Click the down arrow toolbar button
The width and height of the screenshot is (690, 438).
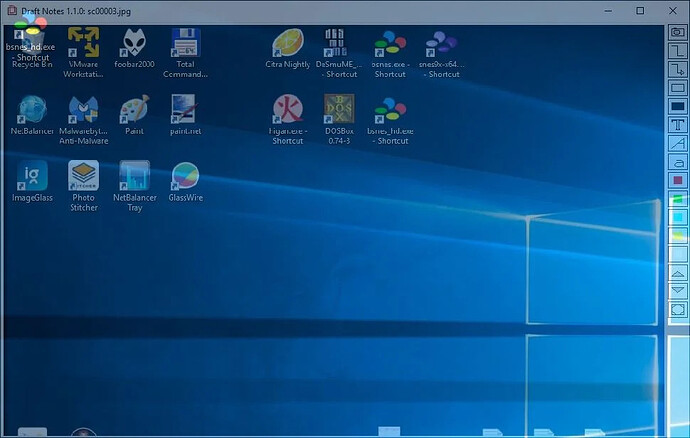(x=678, y=290)
